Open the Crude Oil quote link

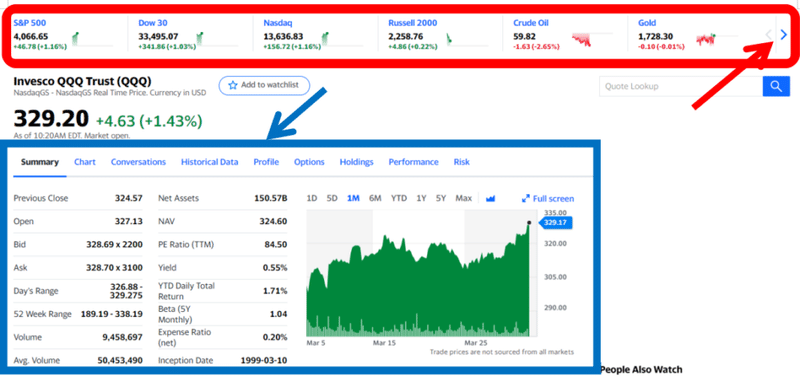531,23
